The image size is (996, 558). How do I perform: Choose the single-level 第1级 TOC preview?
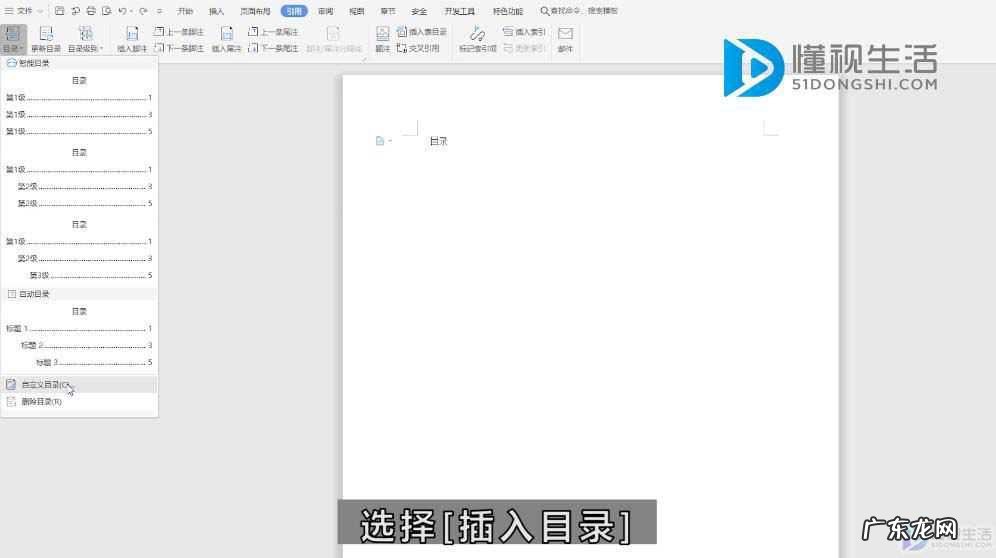pos(79,106)
